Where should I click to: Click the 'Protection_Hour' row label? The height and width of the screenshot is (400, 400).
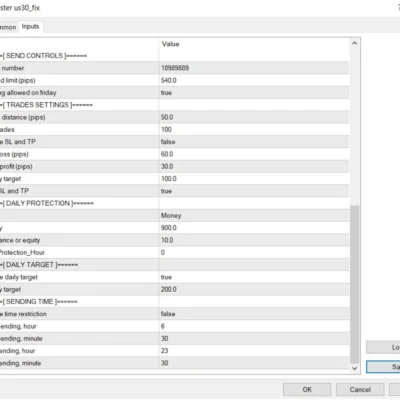point(22,253)
